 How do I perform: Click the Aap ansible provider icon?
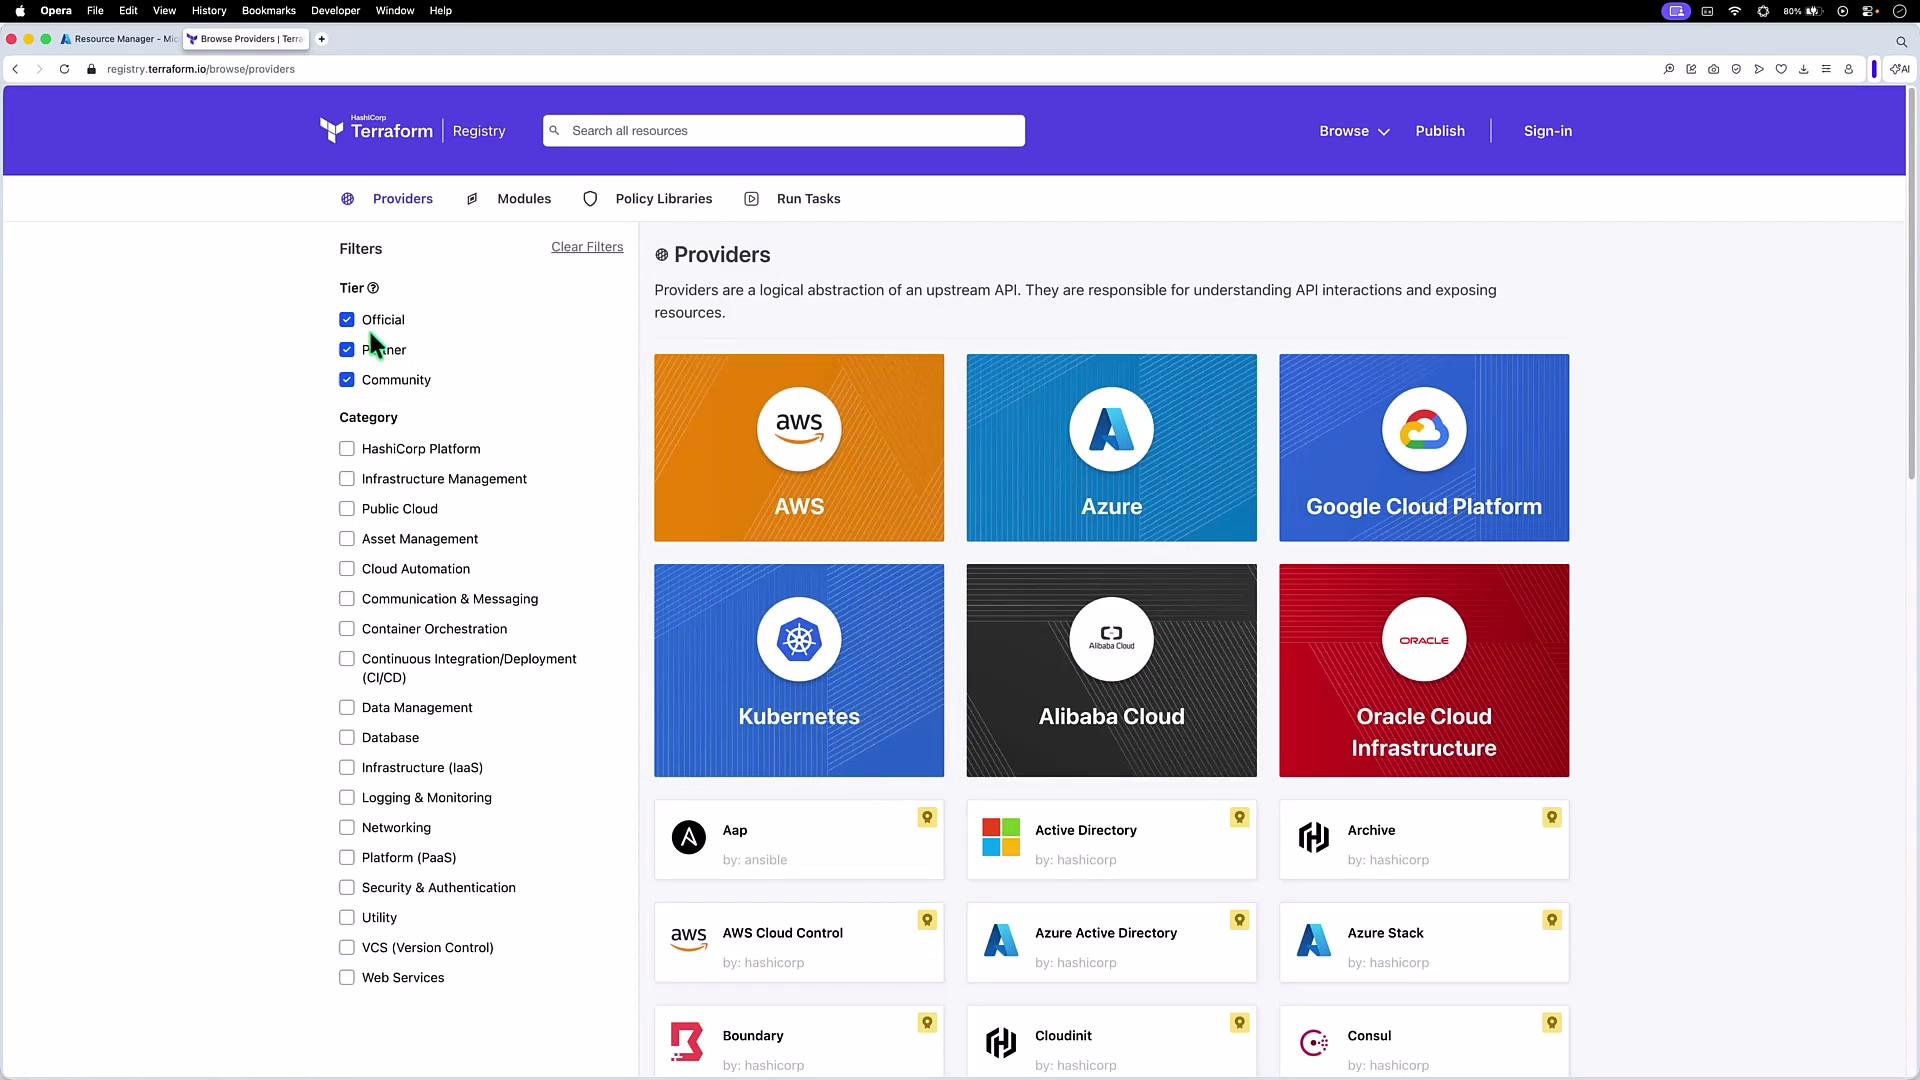coord(688,837)
